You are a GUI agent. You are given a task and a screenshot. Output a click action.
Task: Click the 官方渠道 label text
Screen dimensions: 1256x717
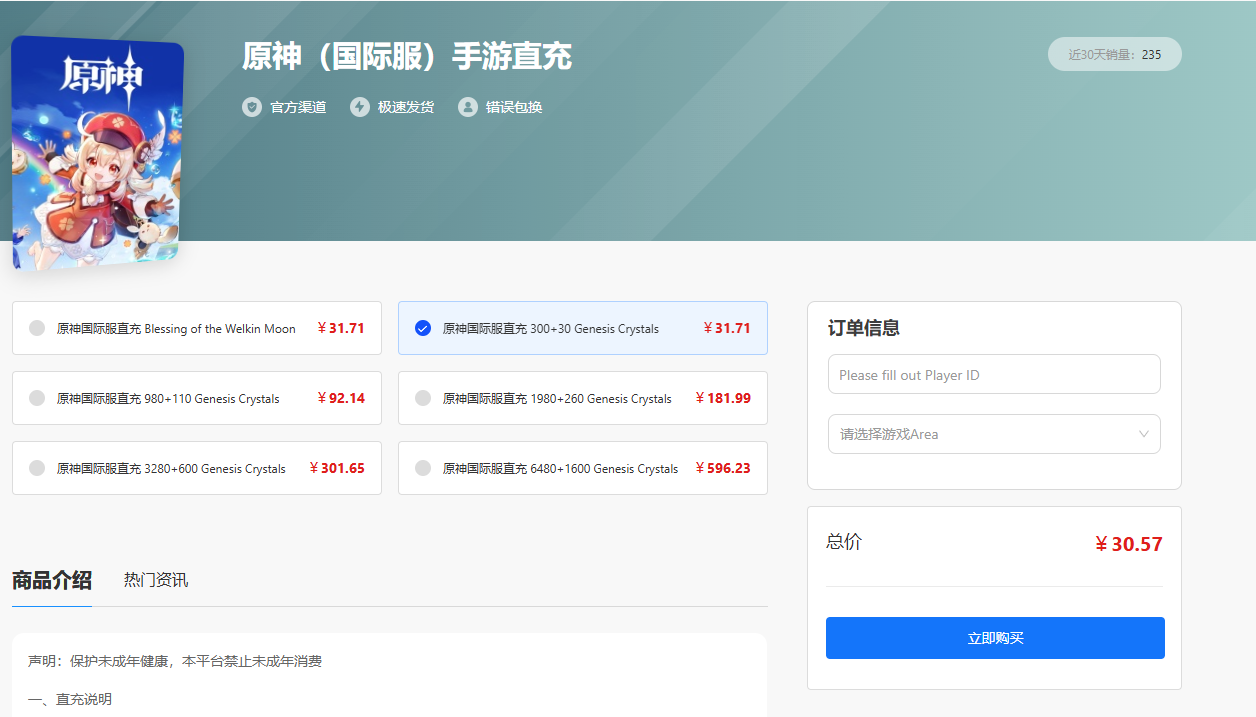coord(298,107)
